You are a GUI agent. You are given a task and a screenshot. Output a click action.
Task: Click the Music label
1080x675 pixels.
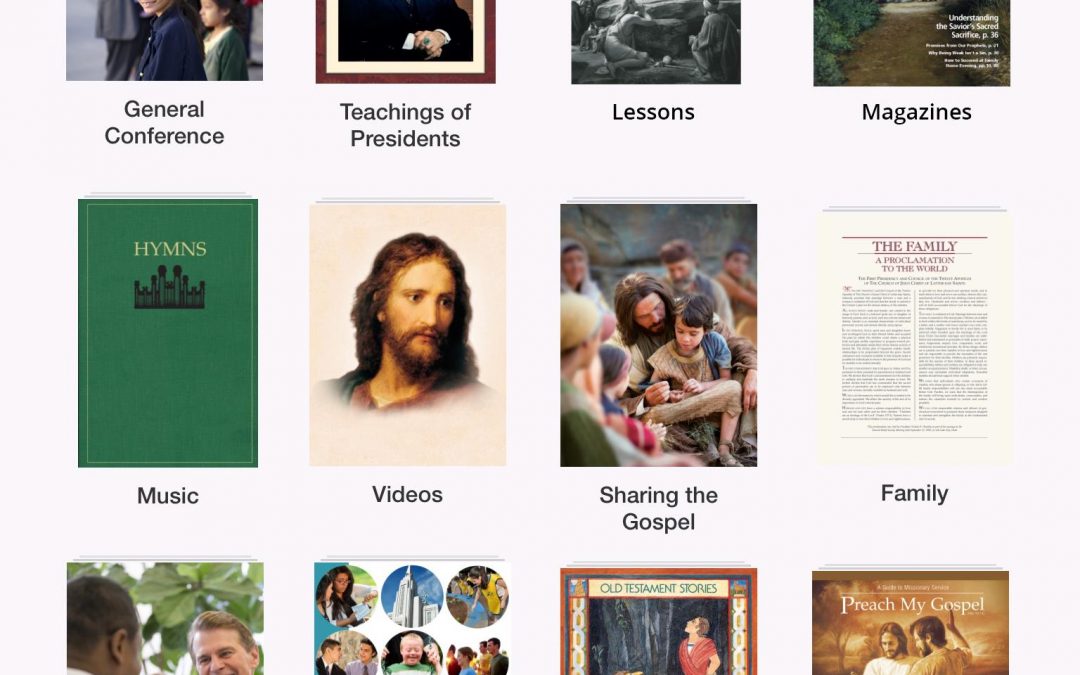click(168, 496)
